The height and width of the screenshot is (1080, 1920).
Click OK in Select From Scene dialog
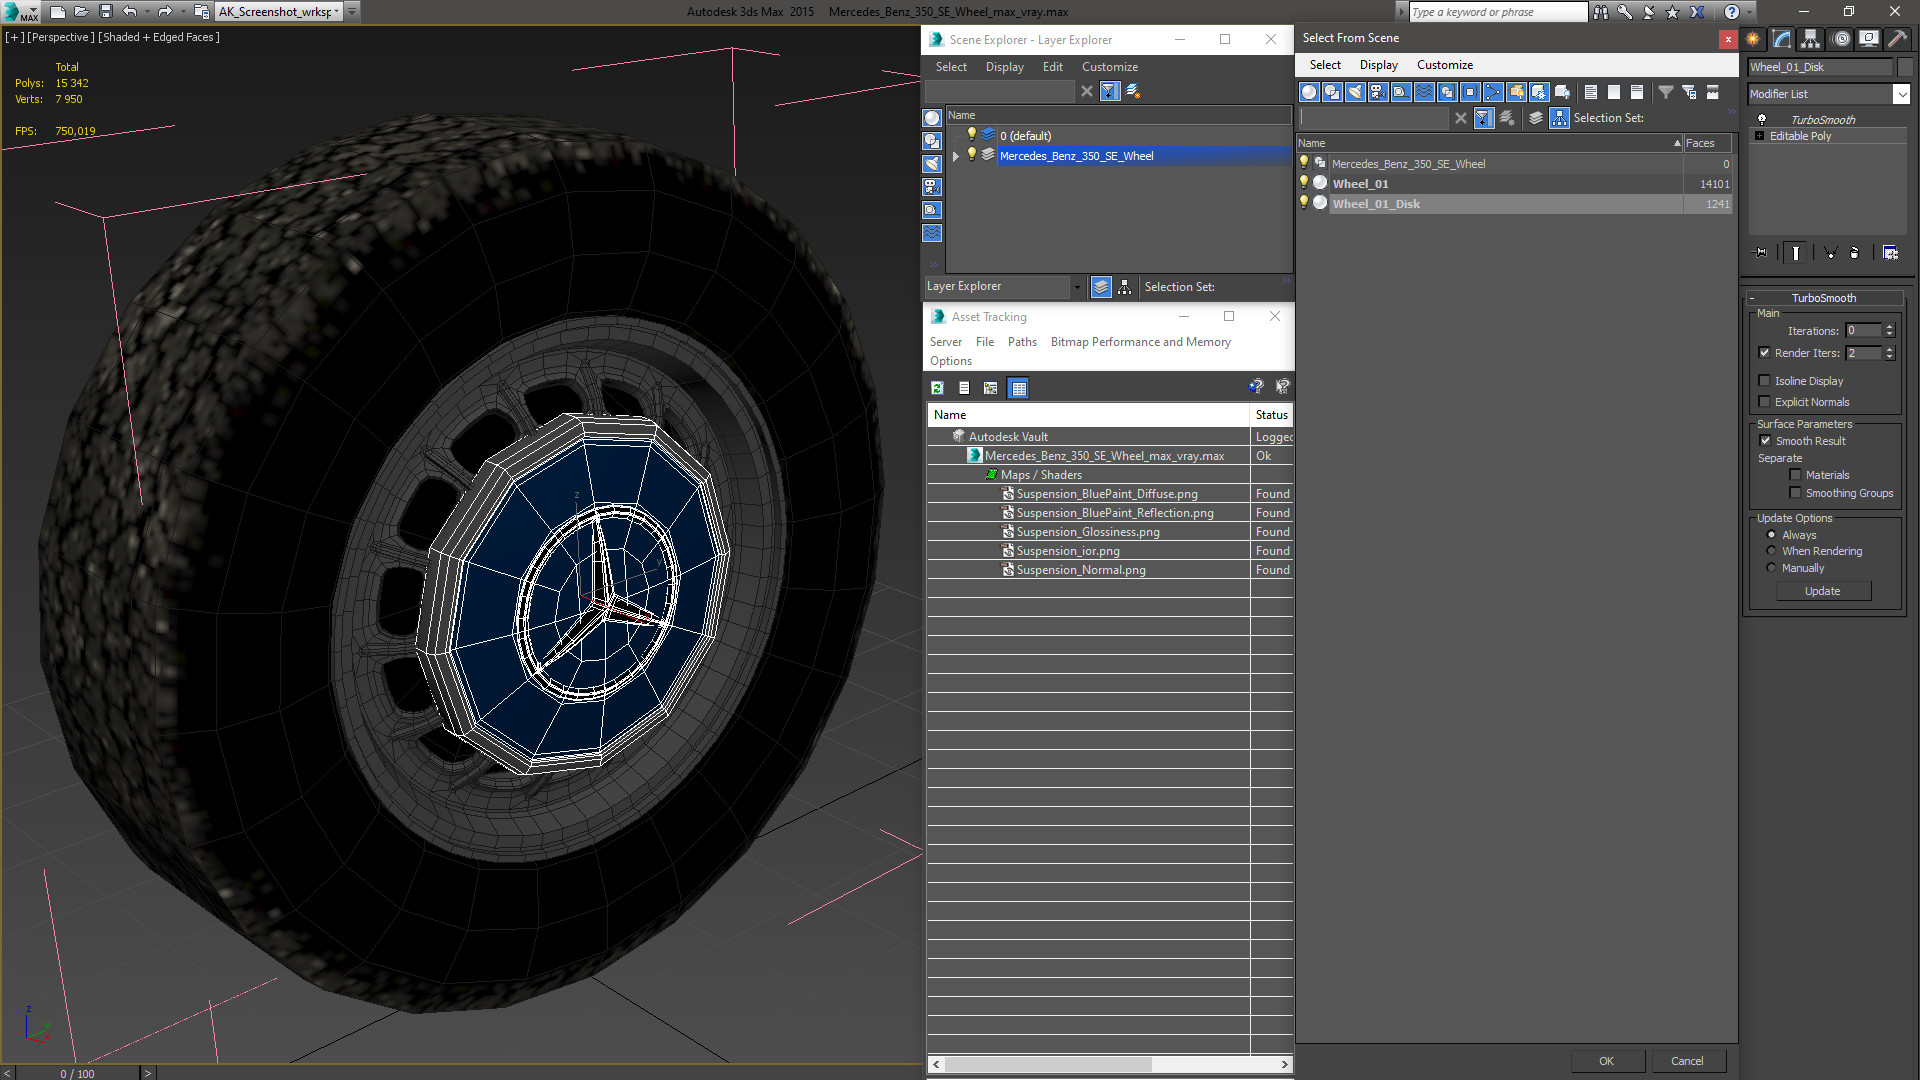1606,1061
